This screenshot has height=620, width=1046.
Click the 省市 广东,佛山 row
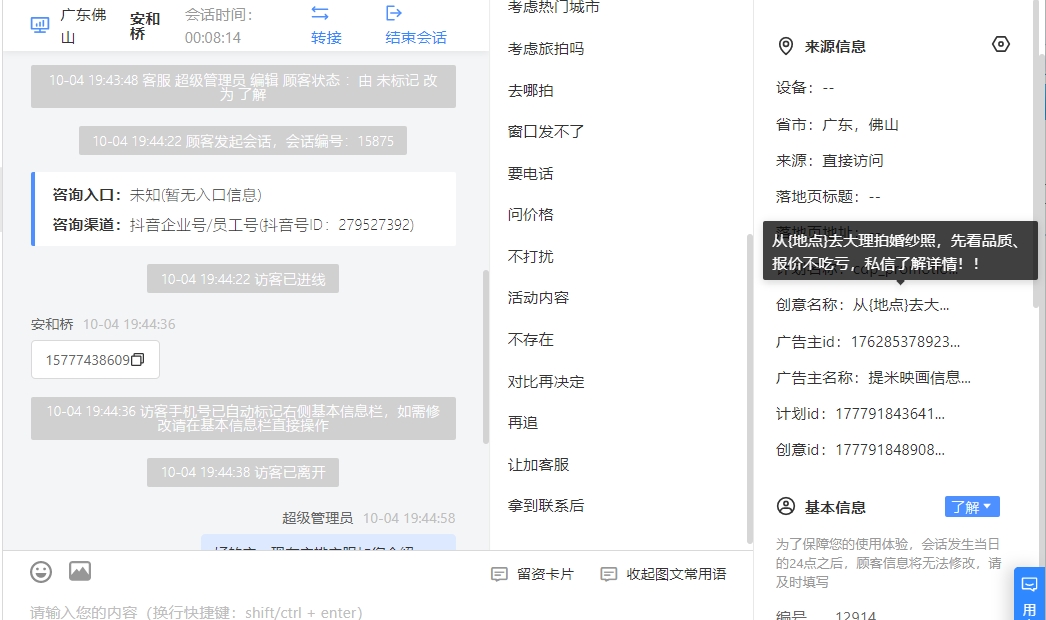(837, 125)
